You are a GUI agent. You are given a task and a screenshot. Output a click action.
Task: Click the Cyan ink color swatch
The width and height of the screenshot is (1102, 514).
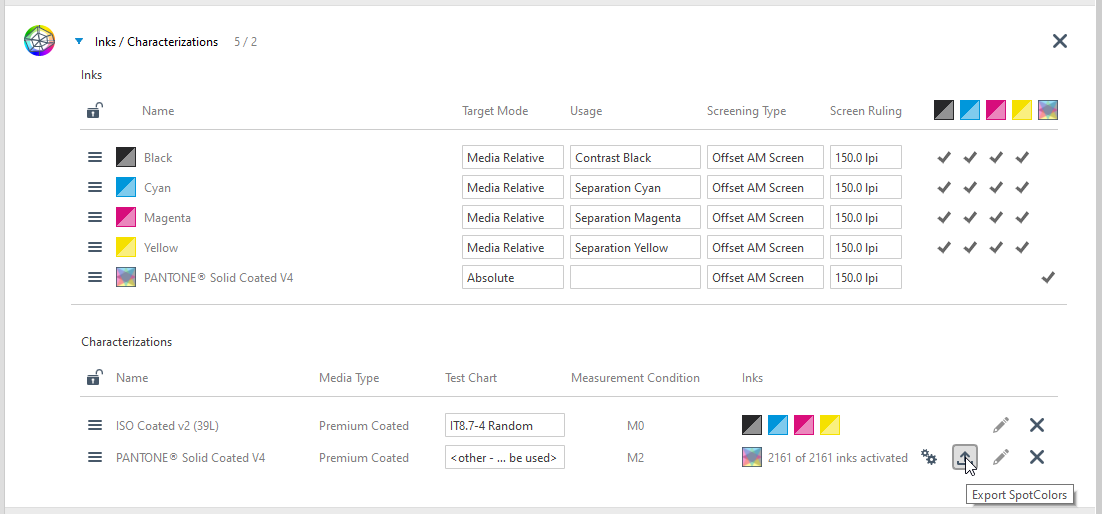click(126, 188)
